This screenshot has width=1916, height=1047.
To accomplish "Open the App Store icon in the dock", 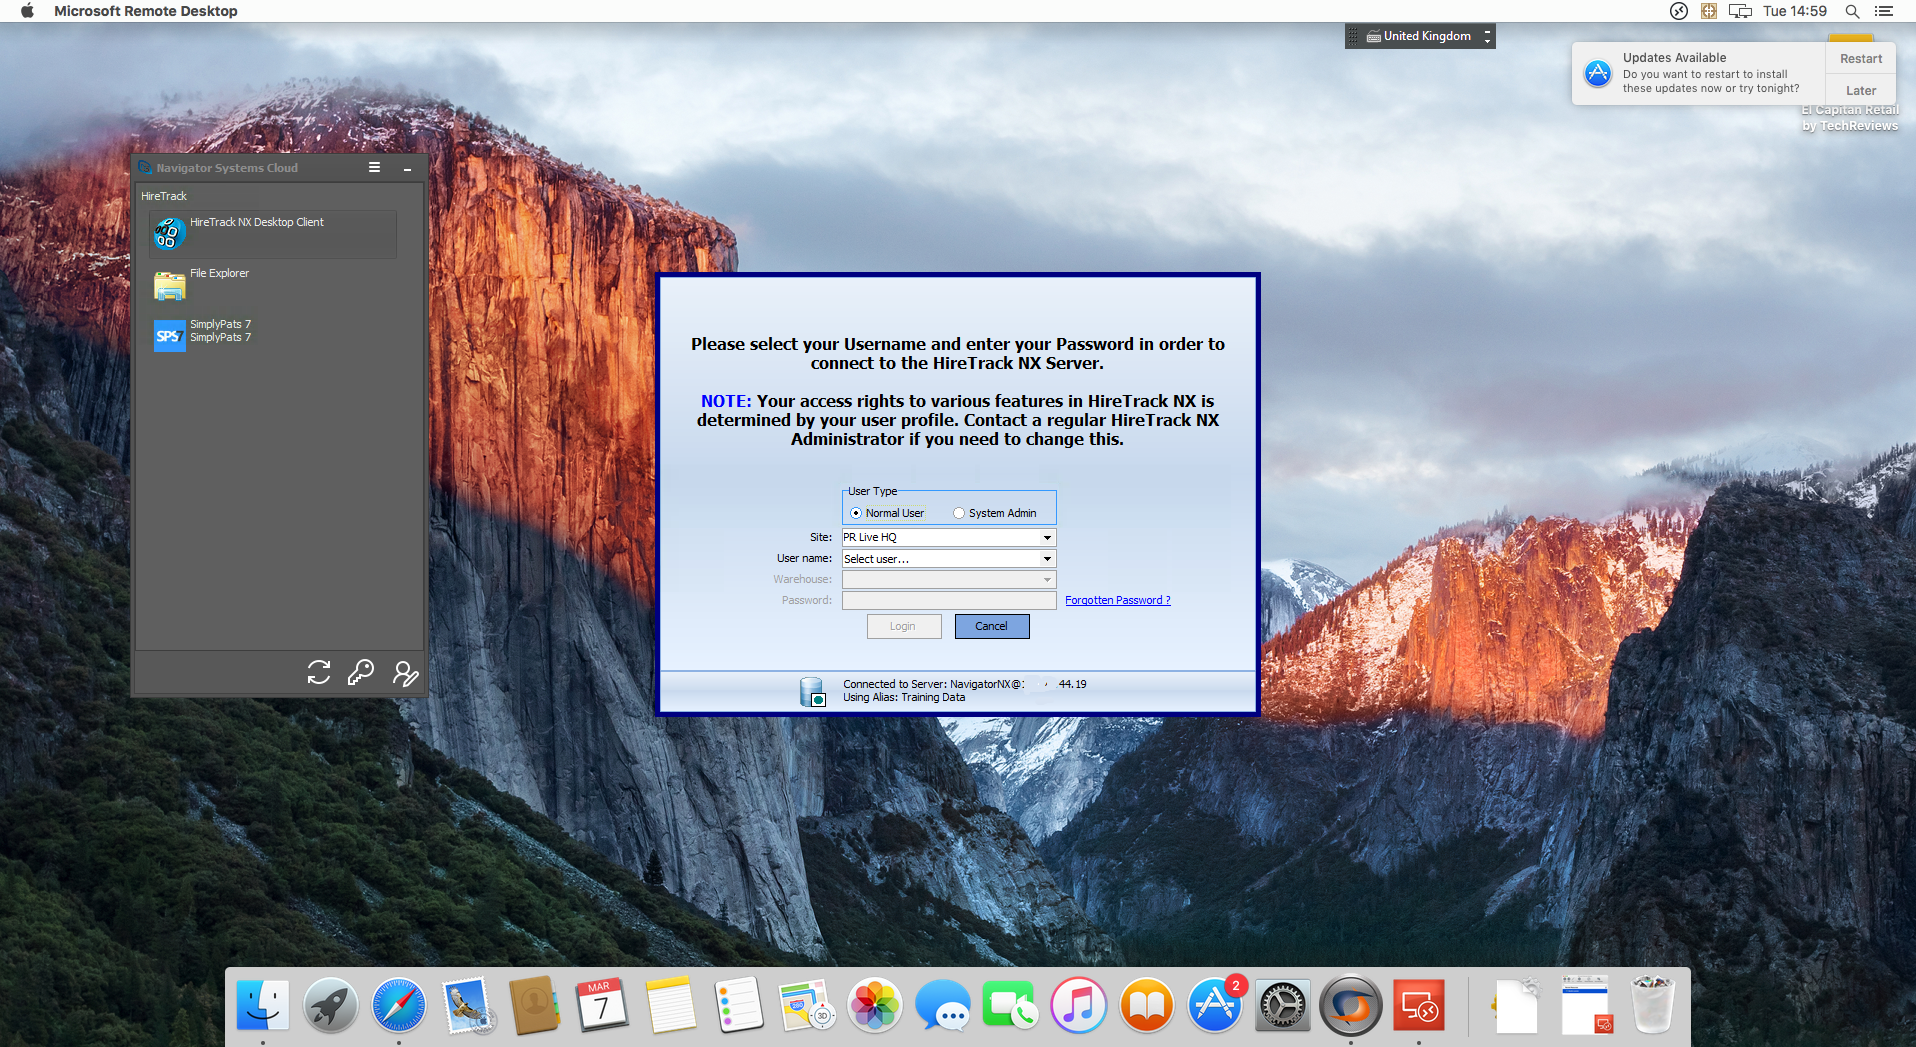I will (x=1214, y=1005).
